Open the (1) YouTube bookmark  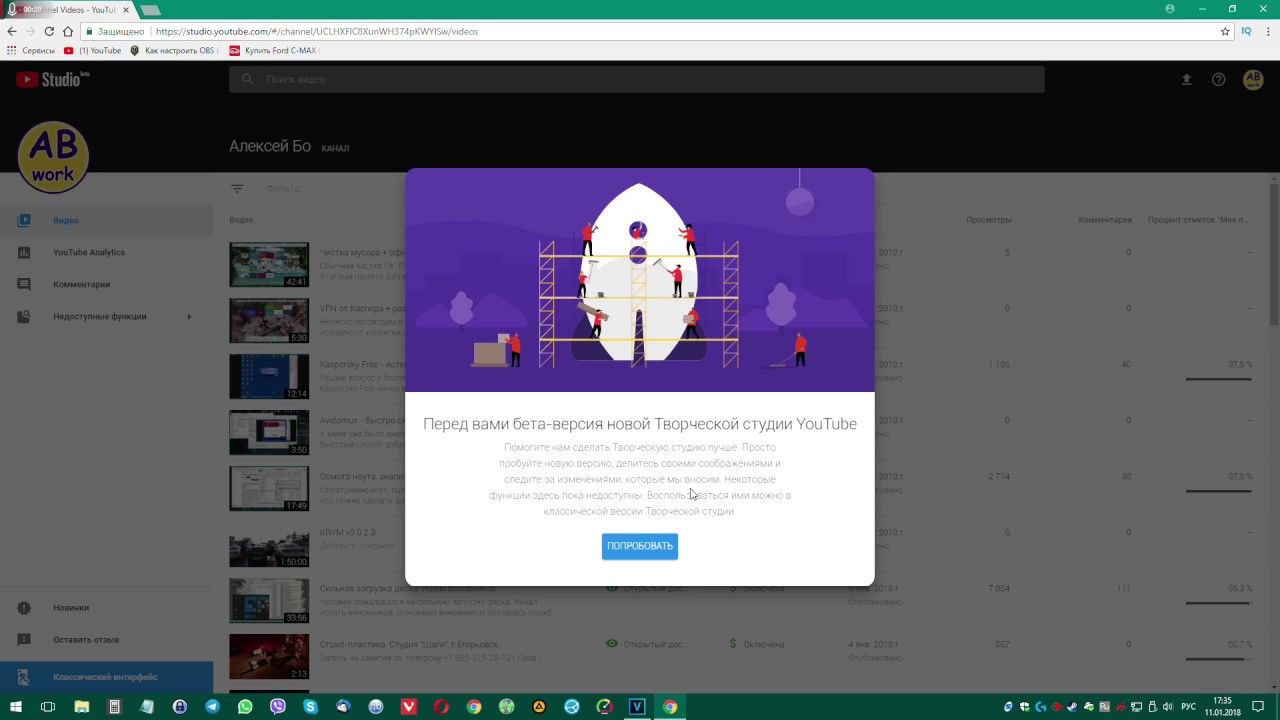(92, 50)
